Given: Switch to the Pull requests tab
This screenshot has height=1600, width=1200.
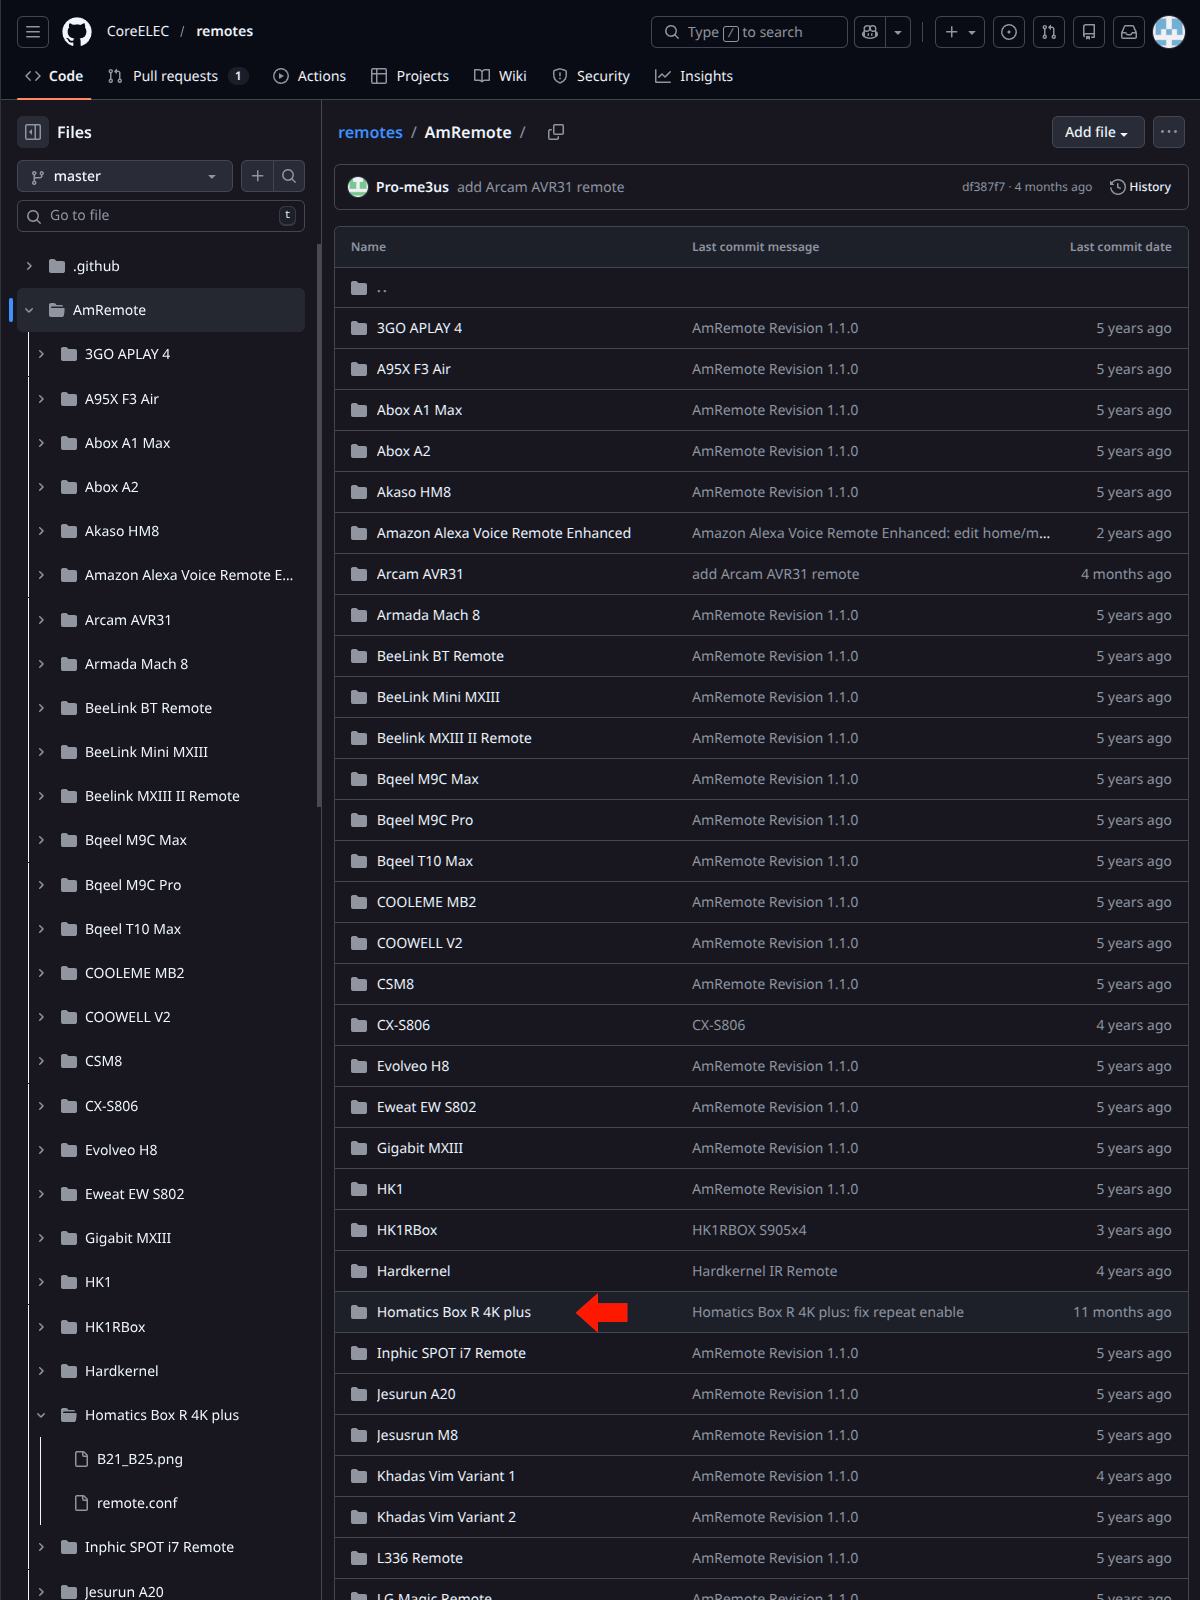Looking at the screenshot, I should coord(177,76).
